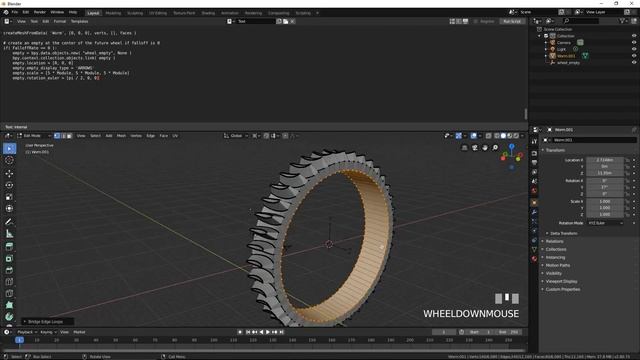The image size is (640, 360).
Task: Toggle Collection visibility eye icon
Action: tap(634, 36)
